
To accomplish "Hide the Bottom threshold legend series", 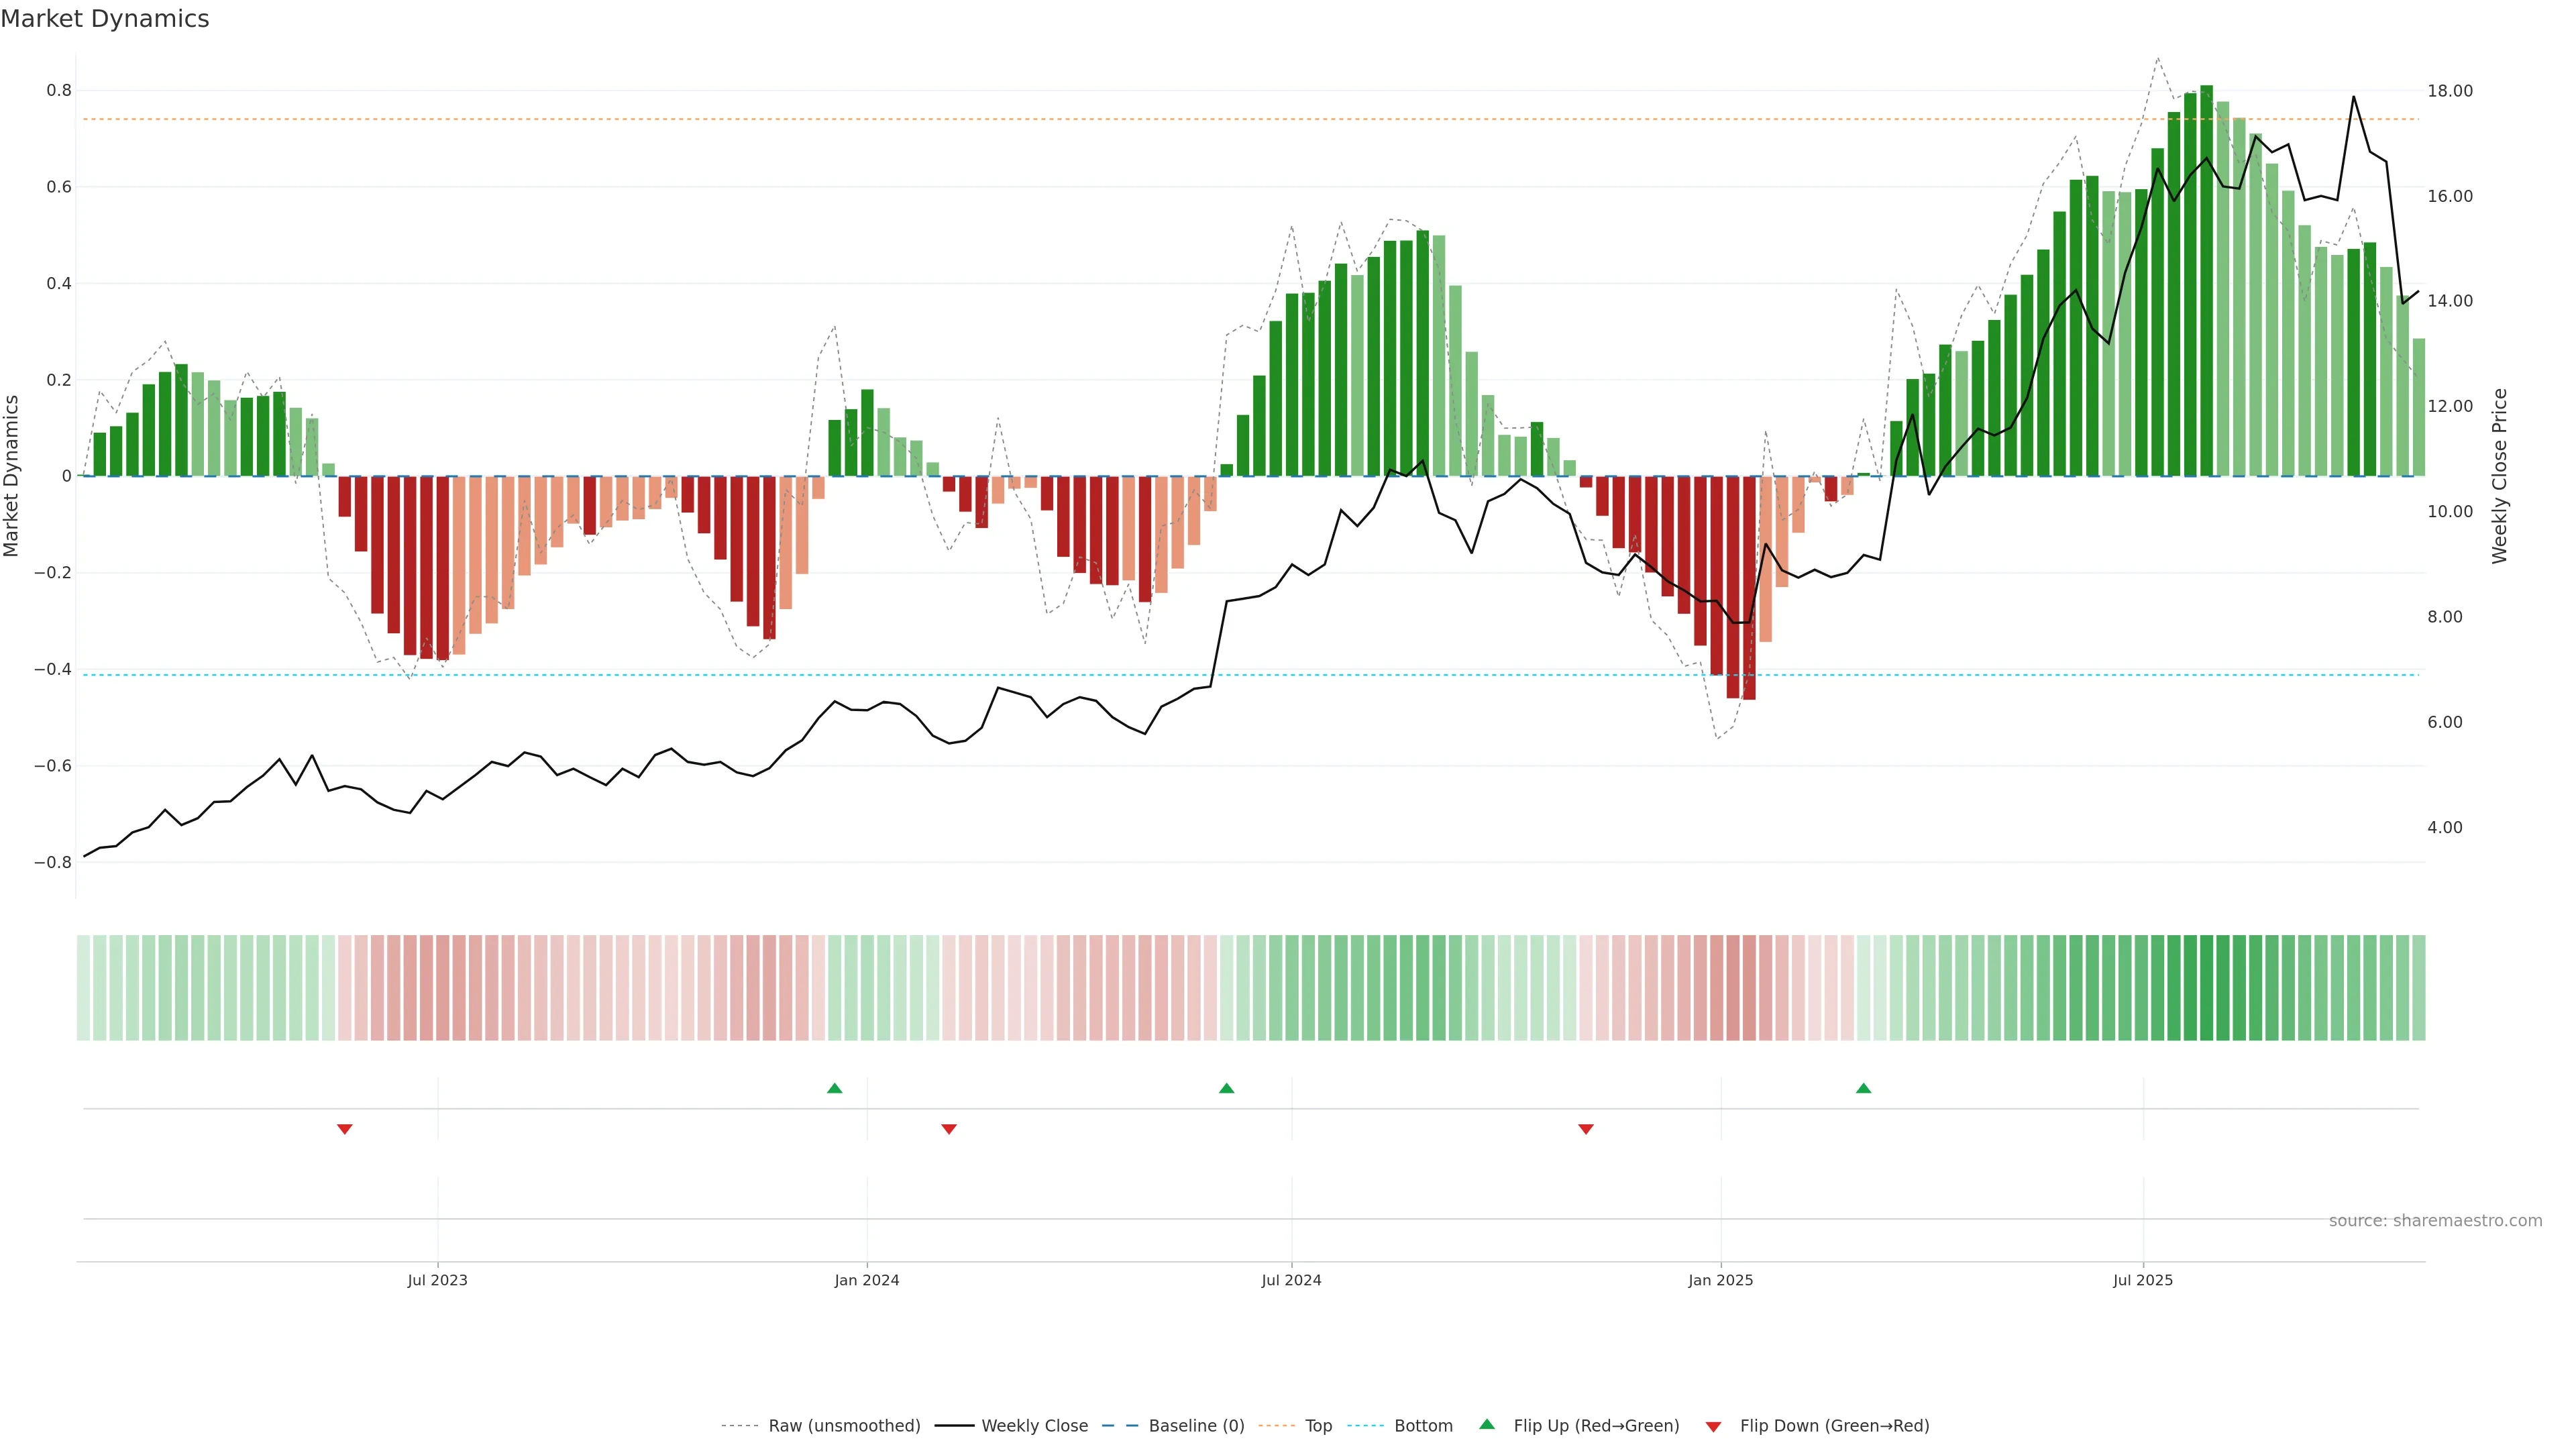I will pyautogui.click(x=1423, y=1426).
